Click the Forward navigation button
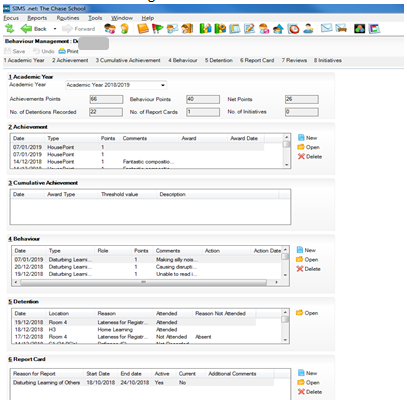 point(79,29)
